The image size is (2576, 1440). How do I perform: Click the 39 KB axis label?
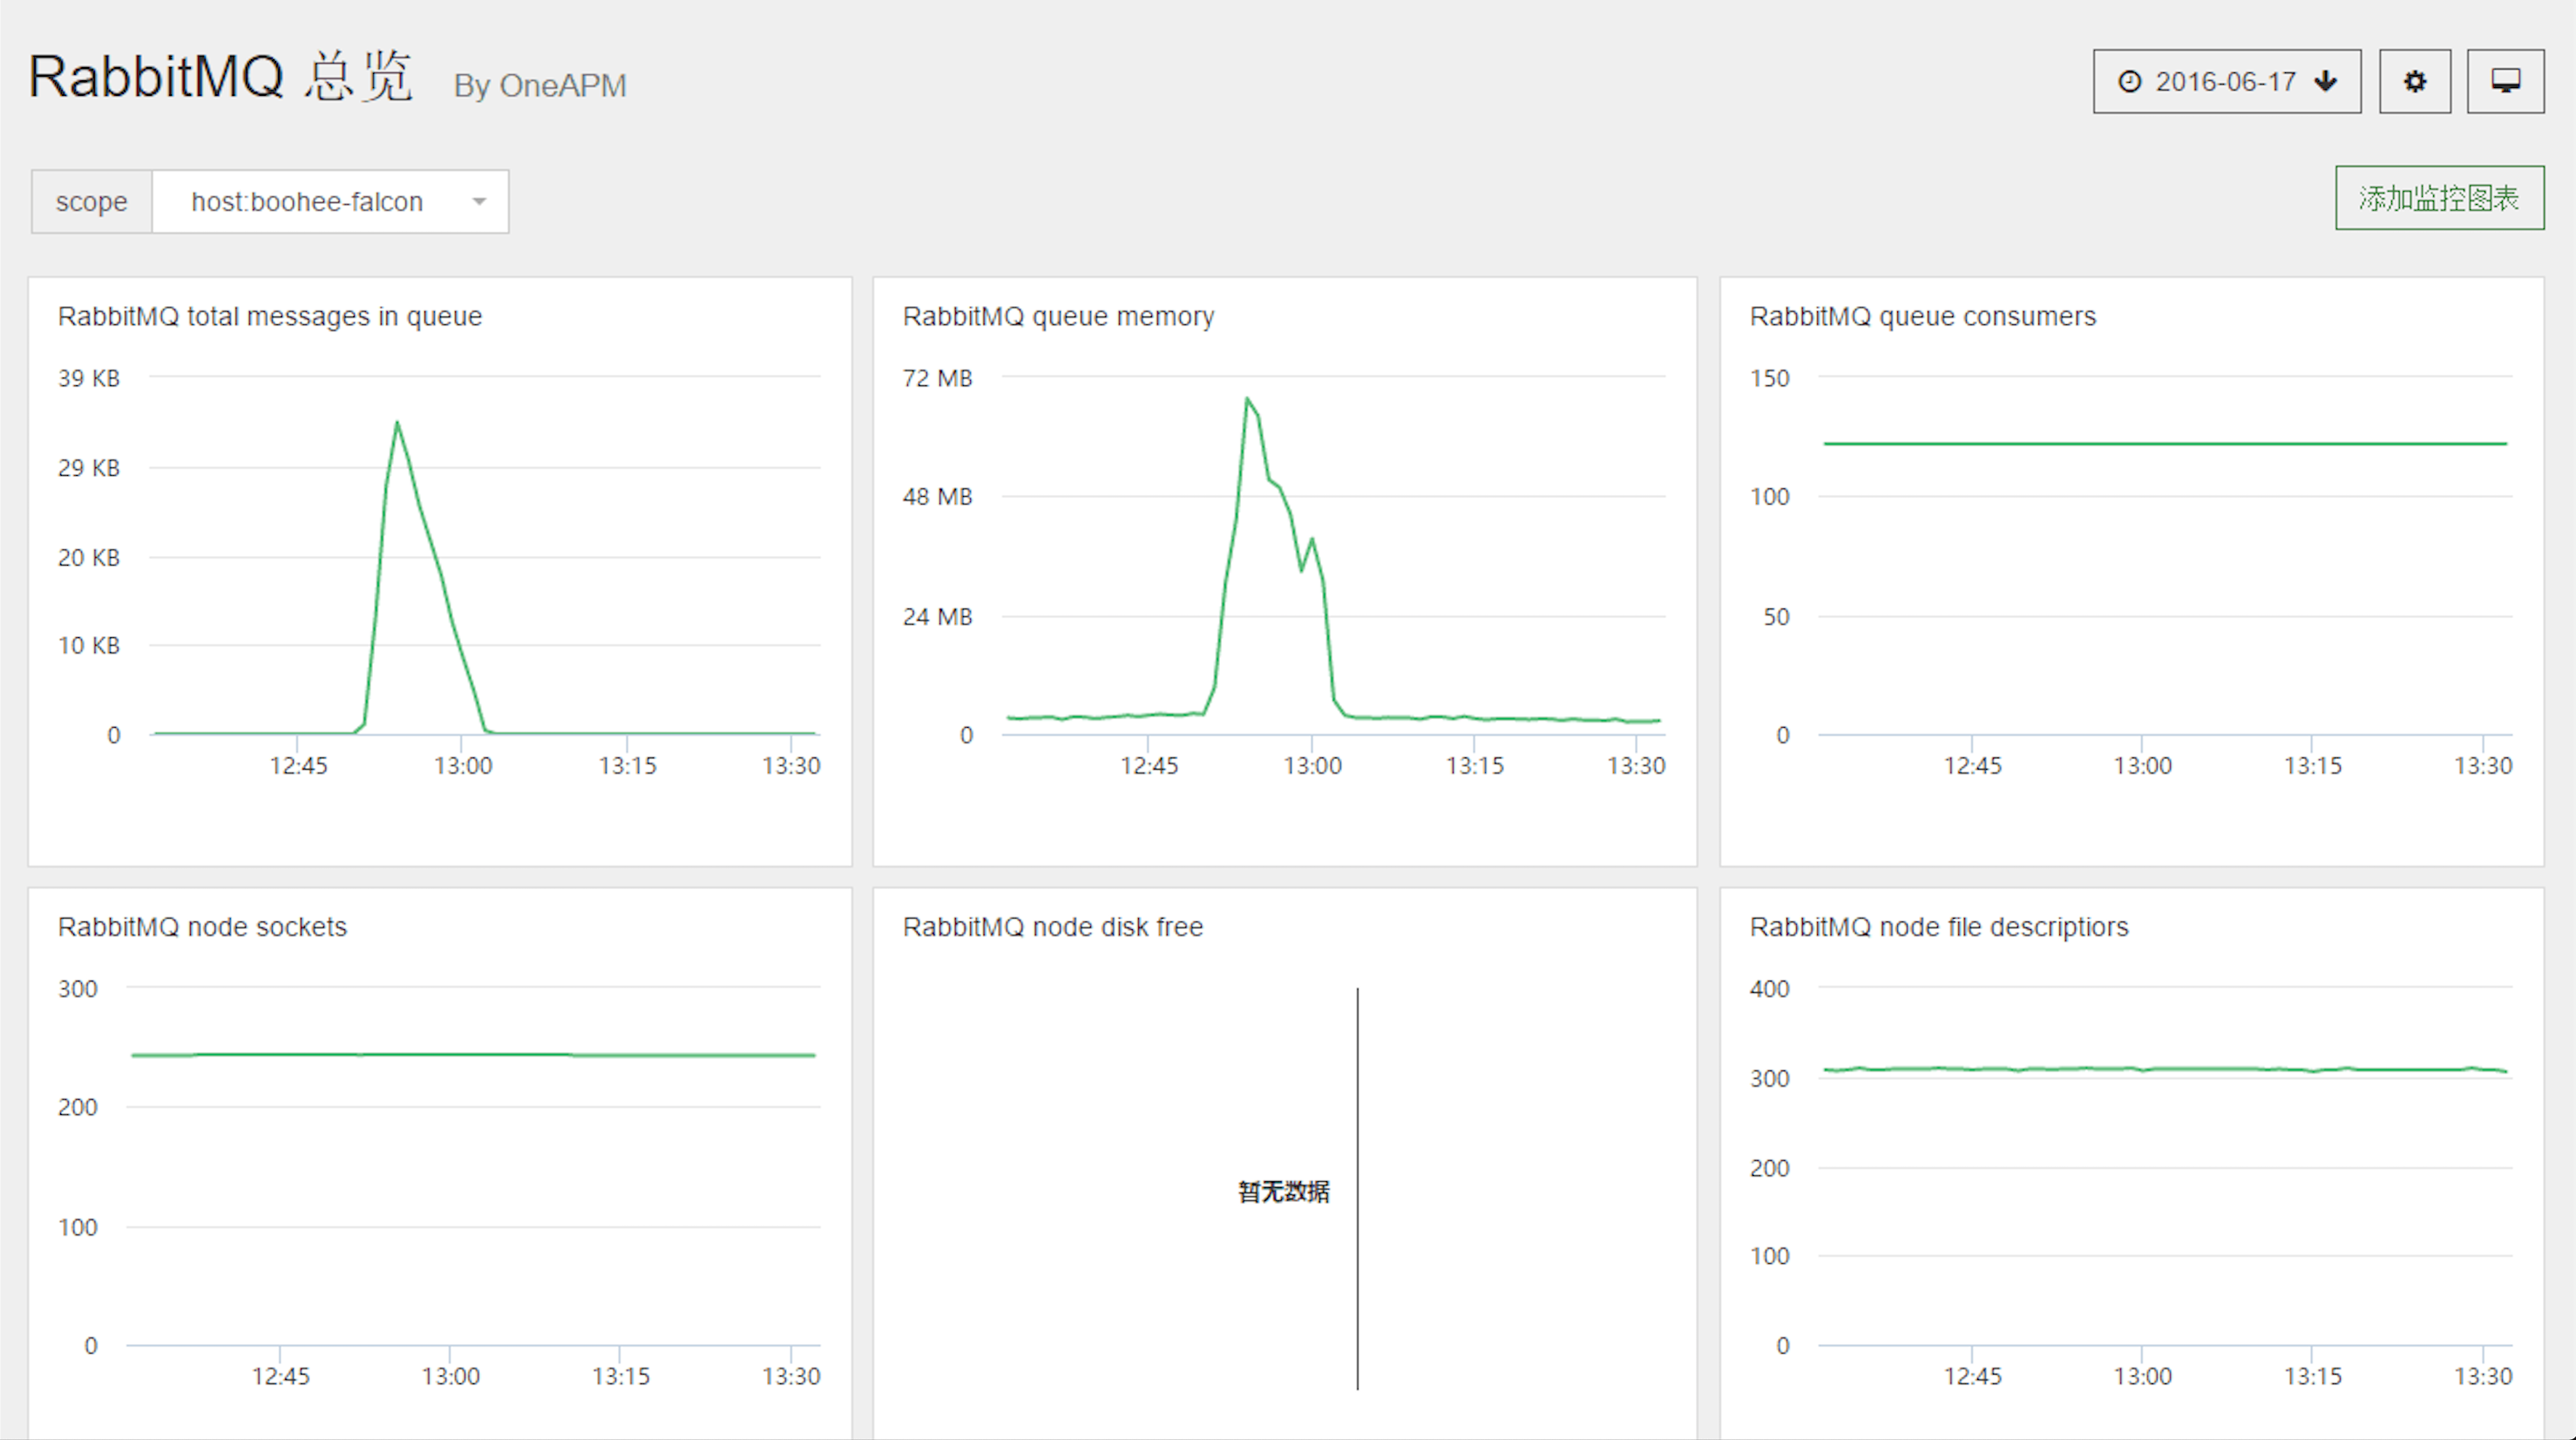pos(89,378)
